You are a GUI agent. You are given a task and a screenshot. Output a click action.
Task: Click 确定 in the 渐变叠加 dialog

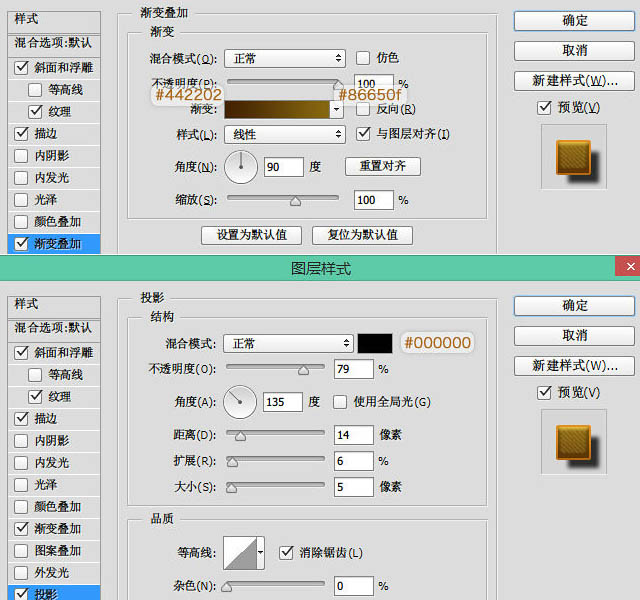pyautogui.click(x=574, y=20)
